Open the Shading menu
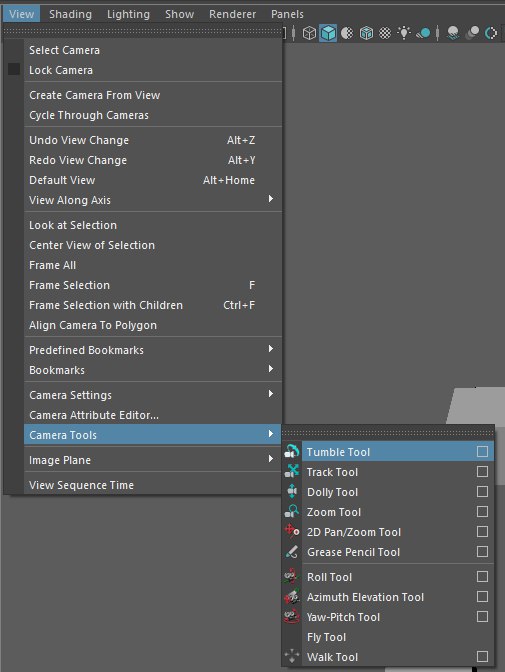The image size is (505, 672). coord(70,14)
